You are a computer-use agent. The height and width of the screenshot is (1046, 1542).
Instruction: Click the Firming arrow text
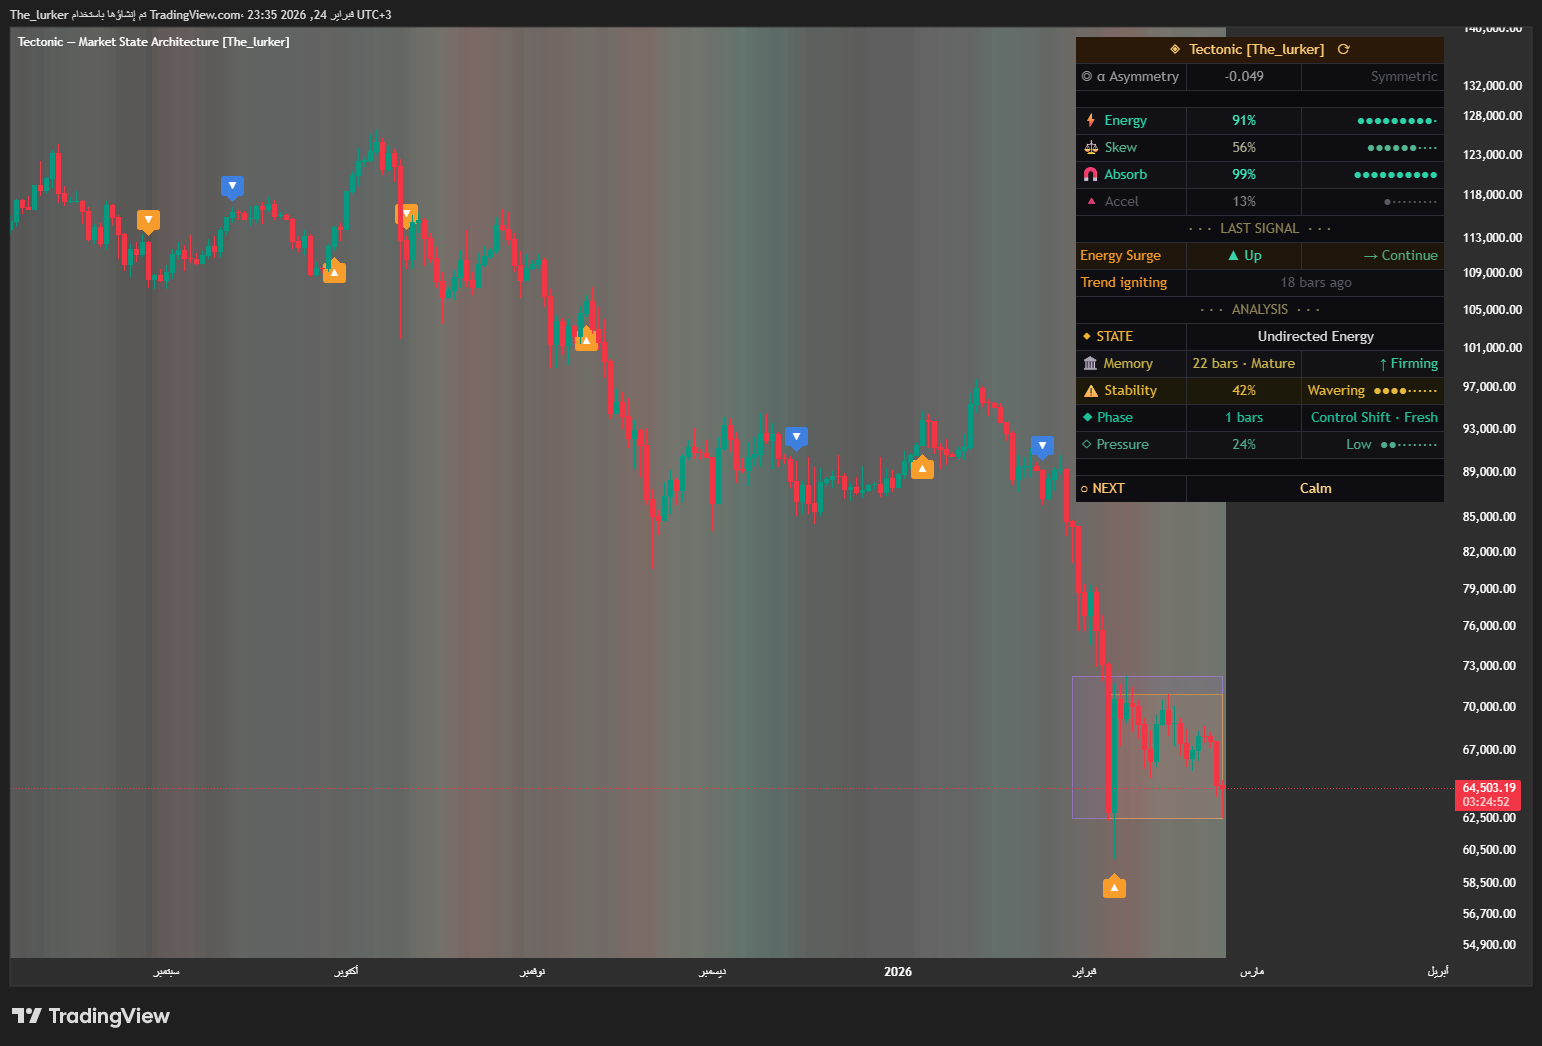point(1408,363)
